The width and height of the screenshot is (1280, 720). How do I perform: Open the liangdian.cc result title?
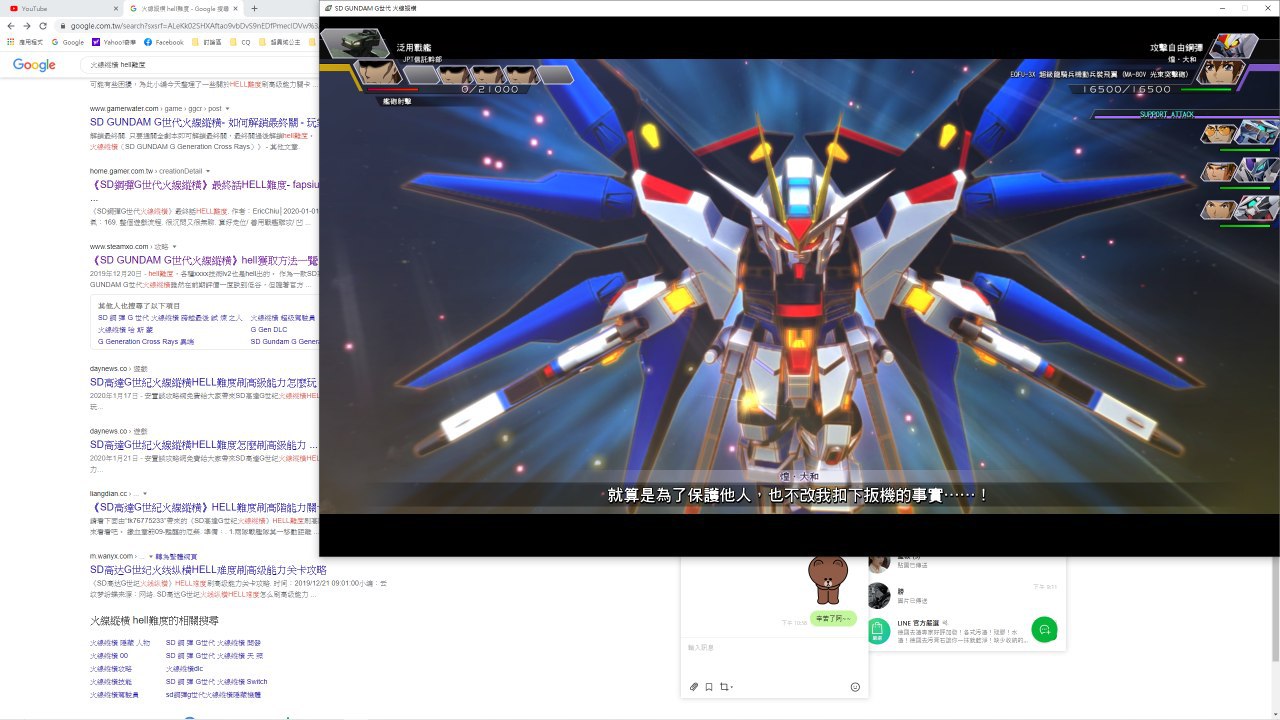point(204,507)
